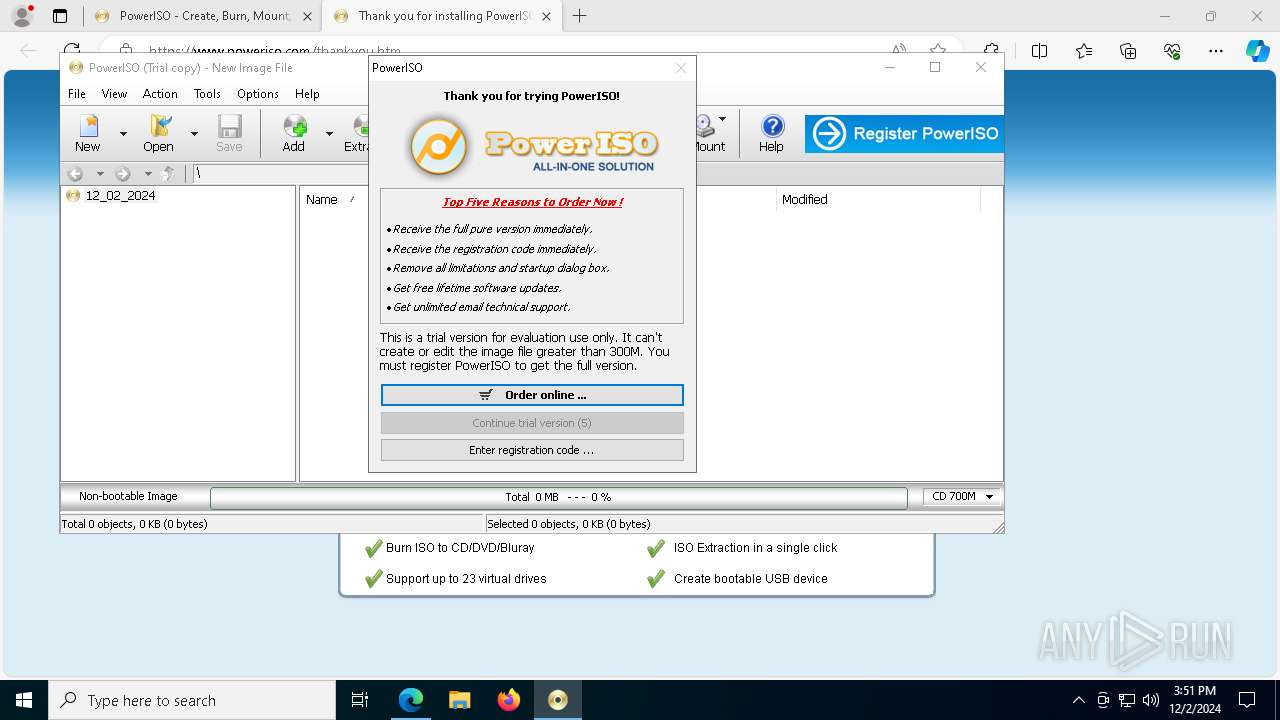Click Continue trial version button

click(x=532, y=423)
